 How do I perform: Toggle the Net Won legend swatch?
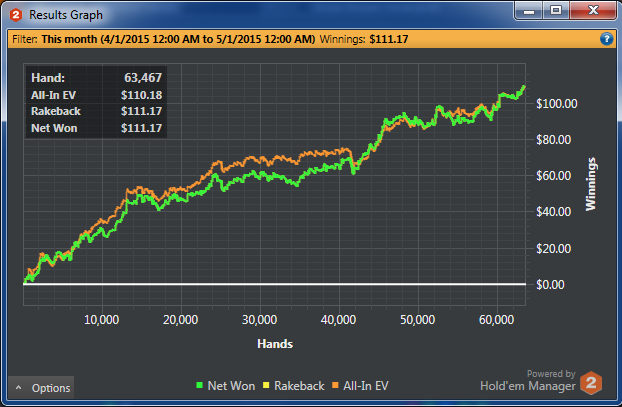200,385
